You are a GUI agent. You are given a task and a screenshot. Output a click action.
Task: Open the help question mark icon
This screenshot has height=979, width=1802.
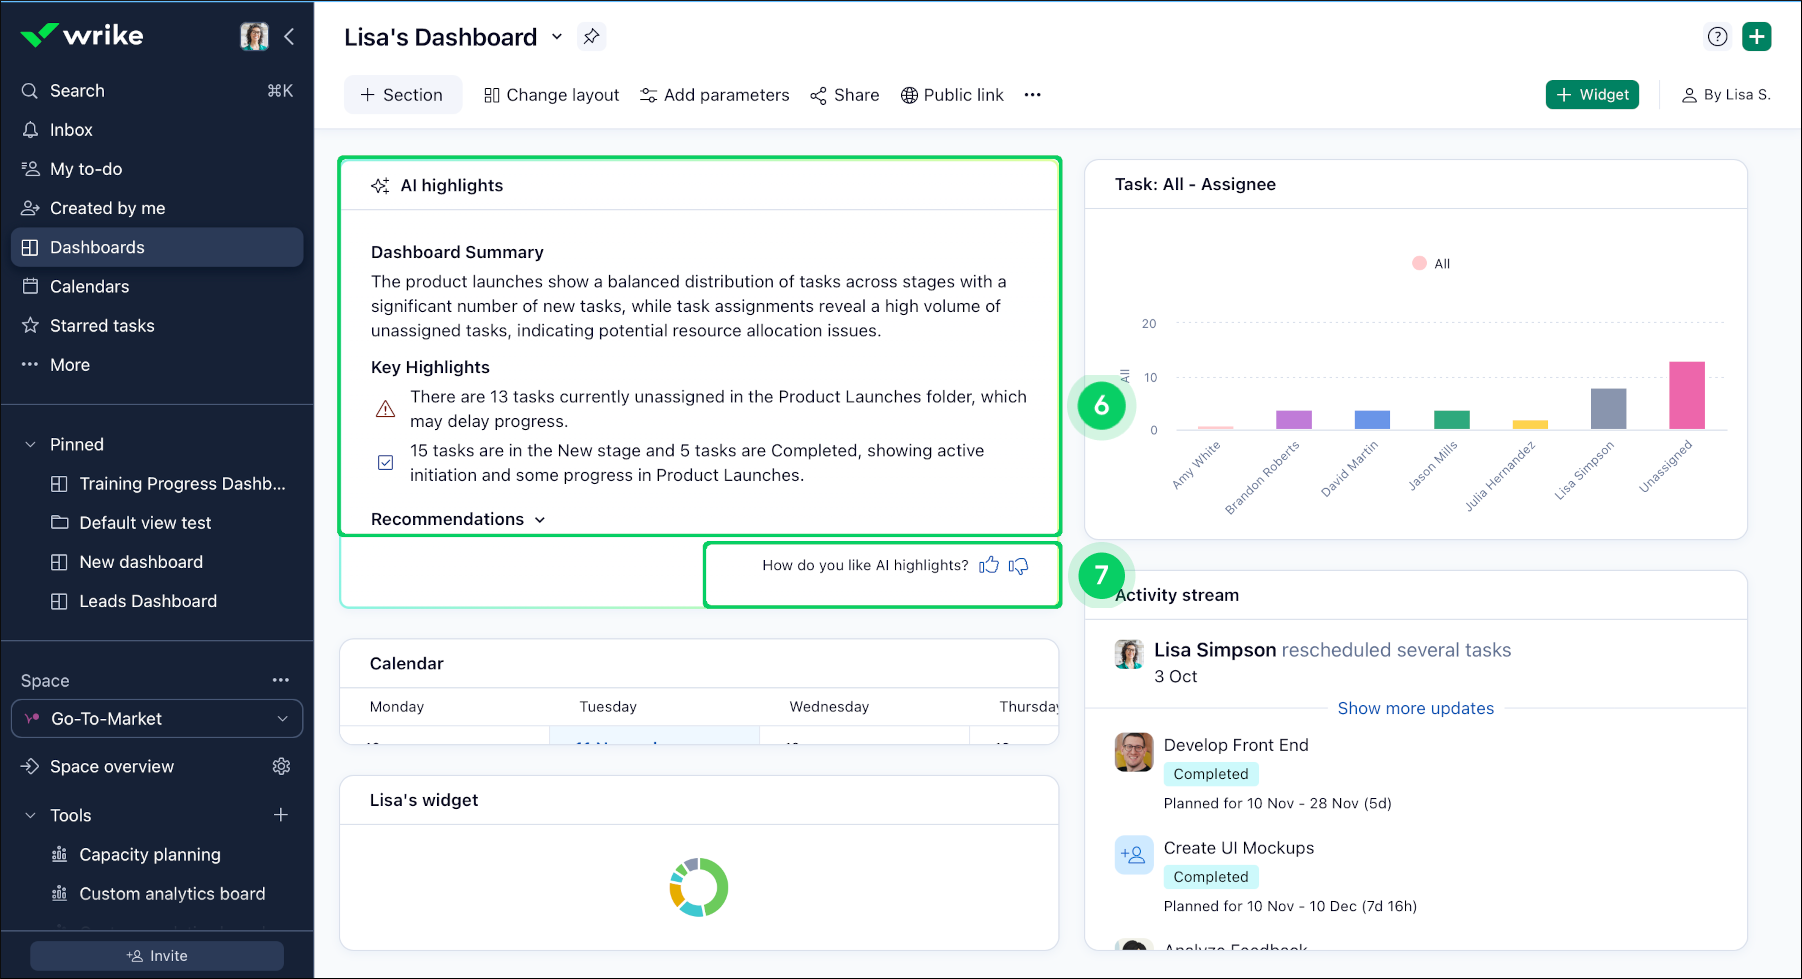tap(1717, 37)
